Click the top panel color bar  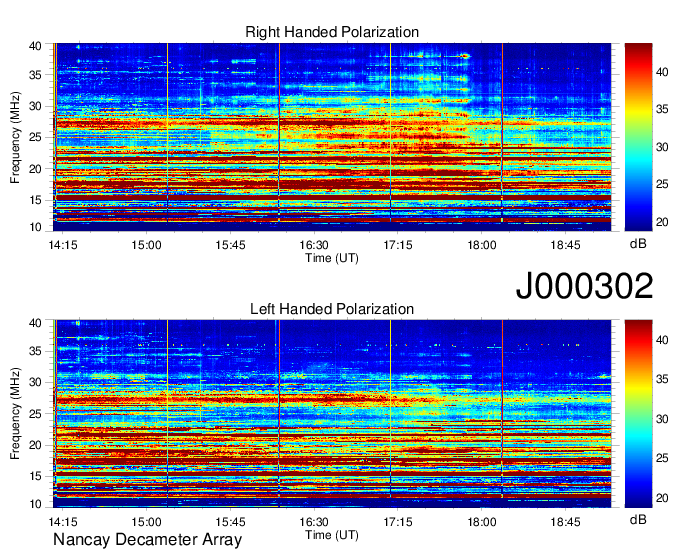[638, 137]
